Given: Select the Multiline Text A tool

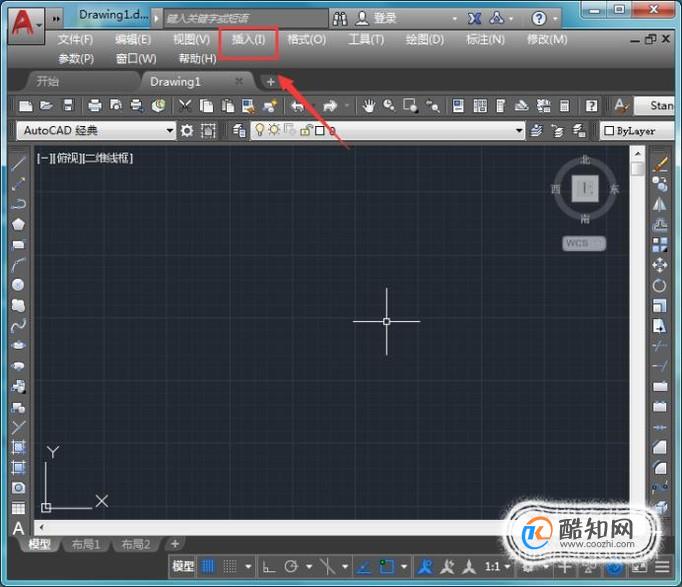Looking at the screenshot, I should point(18,529).
